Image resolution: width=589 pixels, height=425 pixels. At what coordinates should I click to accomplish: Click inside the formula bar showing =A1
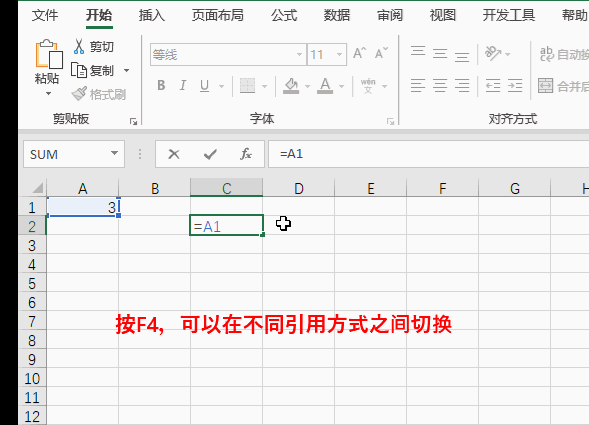[x=429, y=154]
